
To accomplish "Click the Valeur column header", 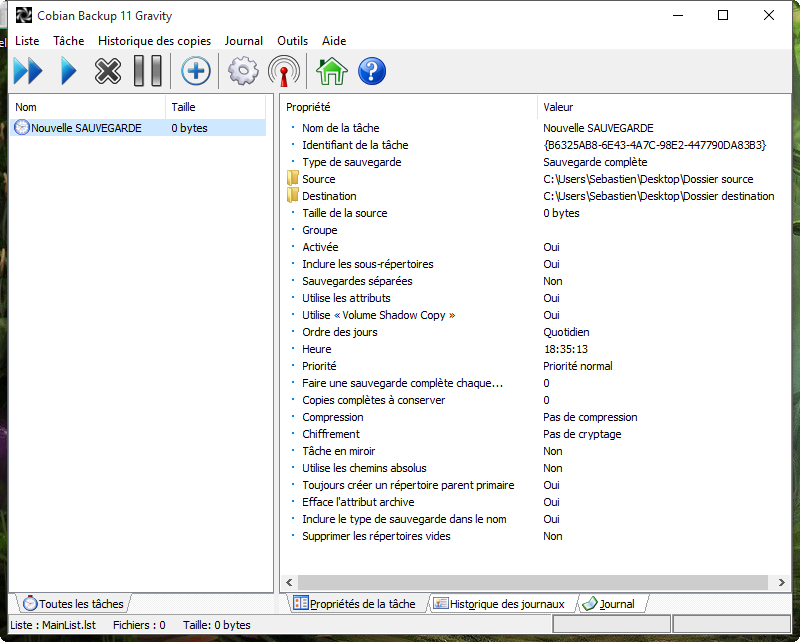I will point(663,107).
